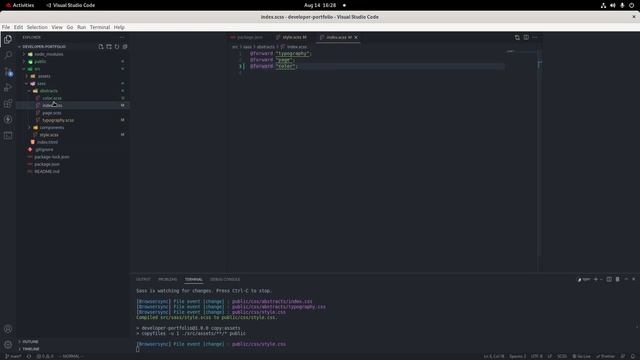640x360 pixels.
Task: Open the Search view in the activity bar
Action: click(8, 56)
